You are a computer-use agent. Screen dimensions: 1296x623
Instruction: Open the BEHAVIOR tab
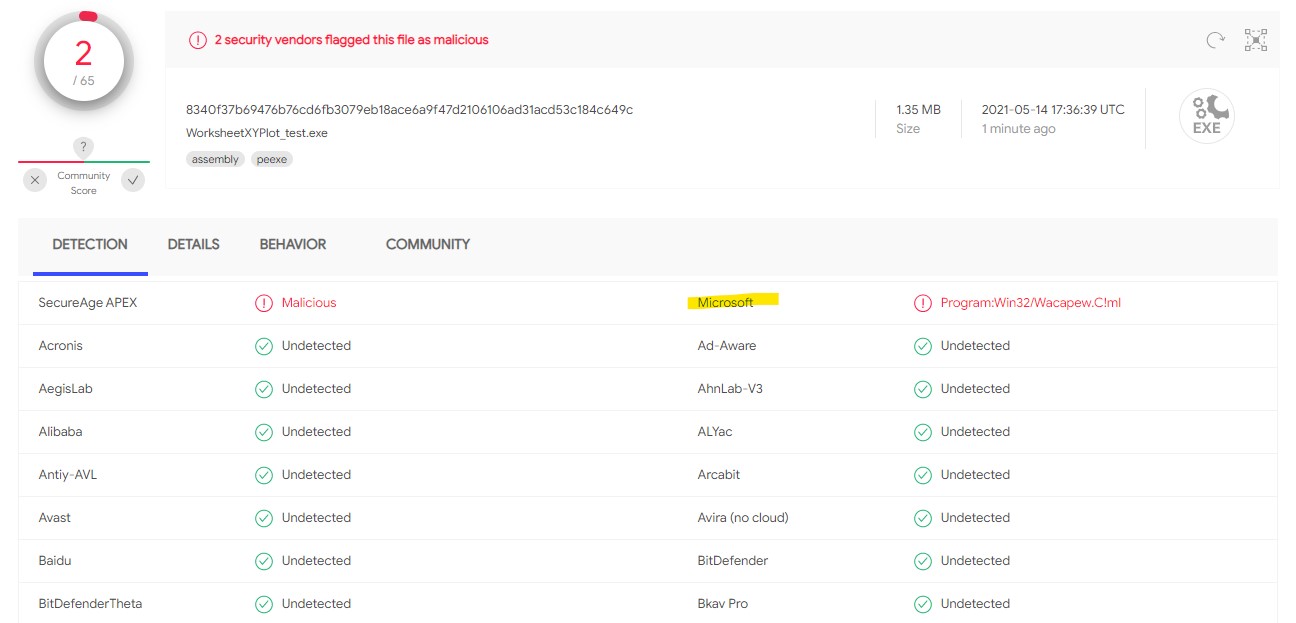click(292, 244)
